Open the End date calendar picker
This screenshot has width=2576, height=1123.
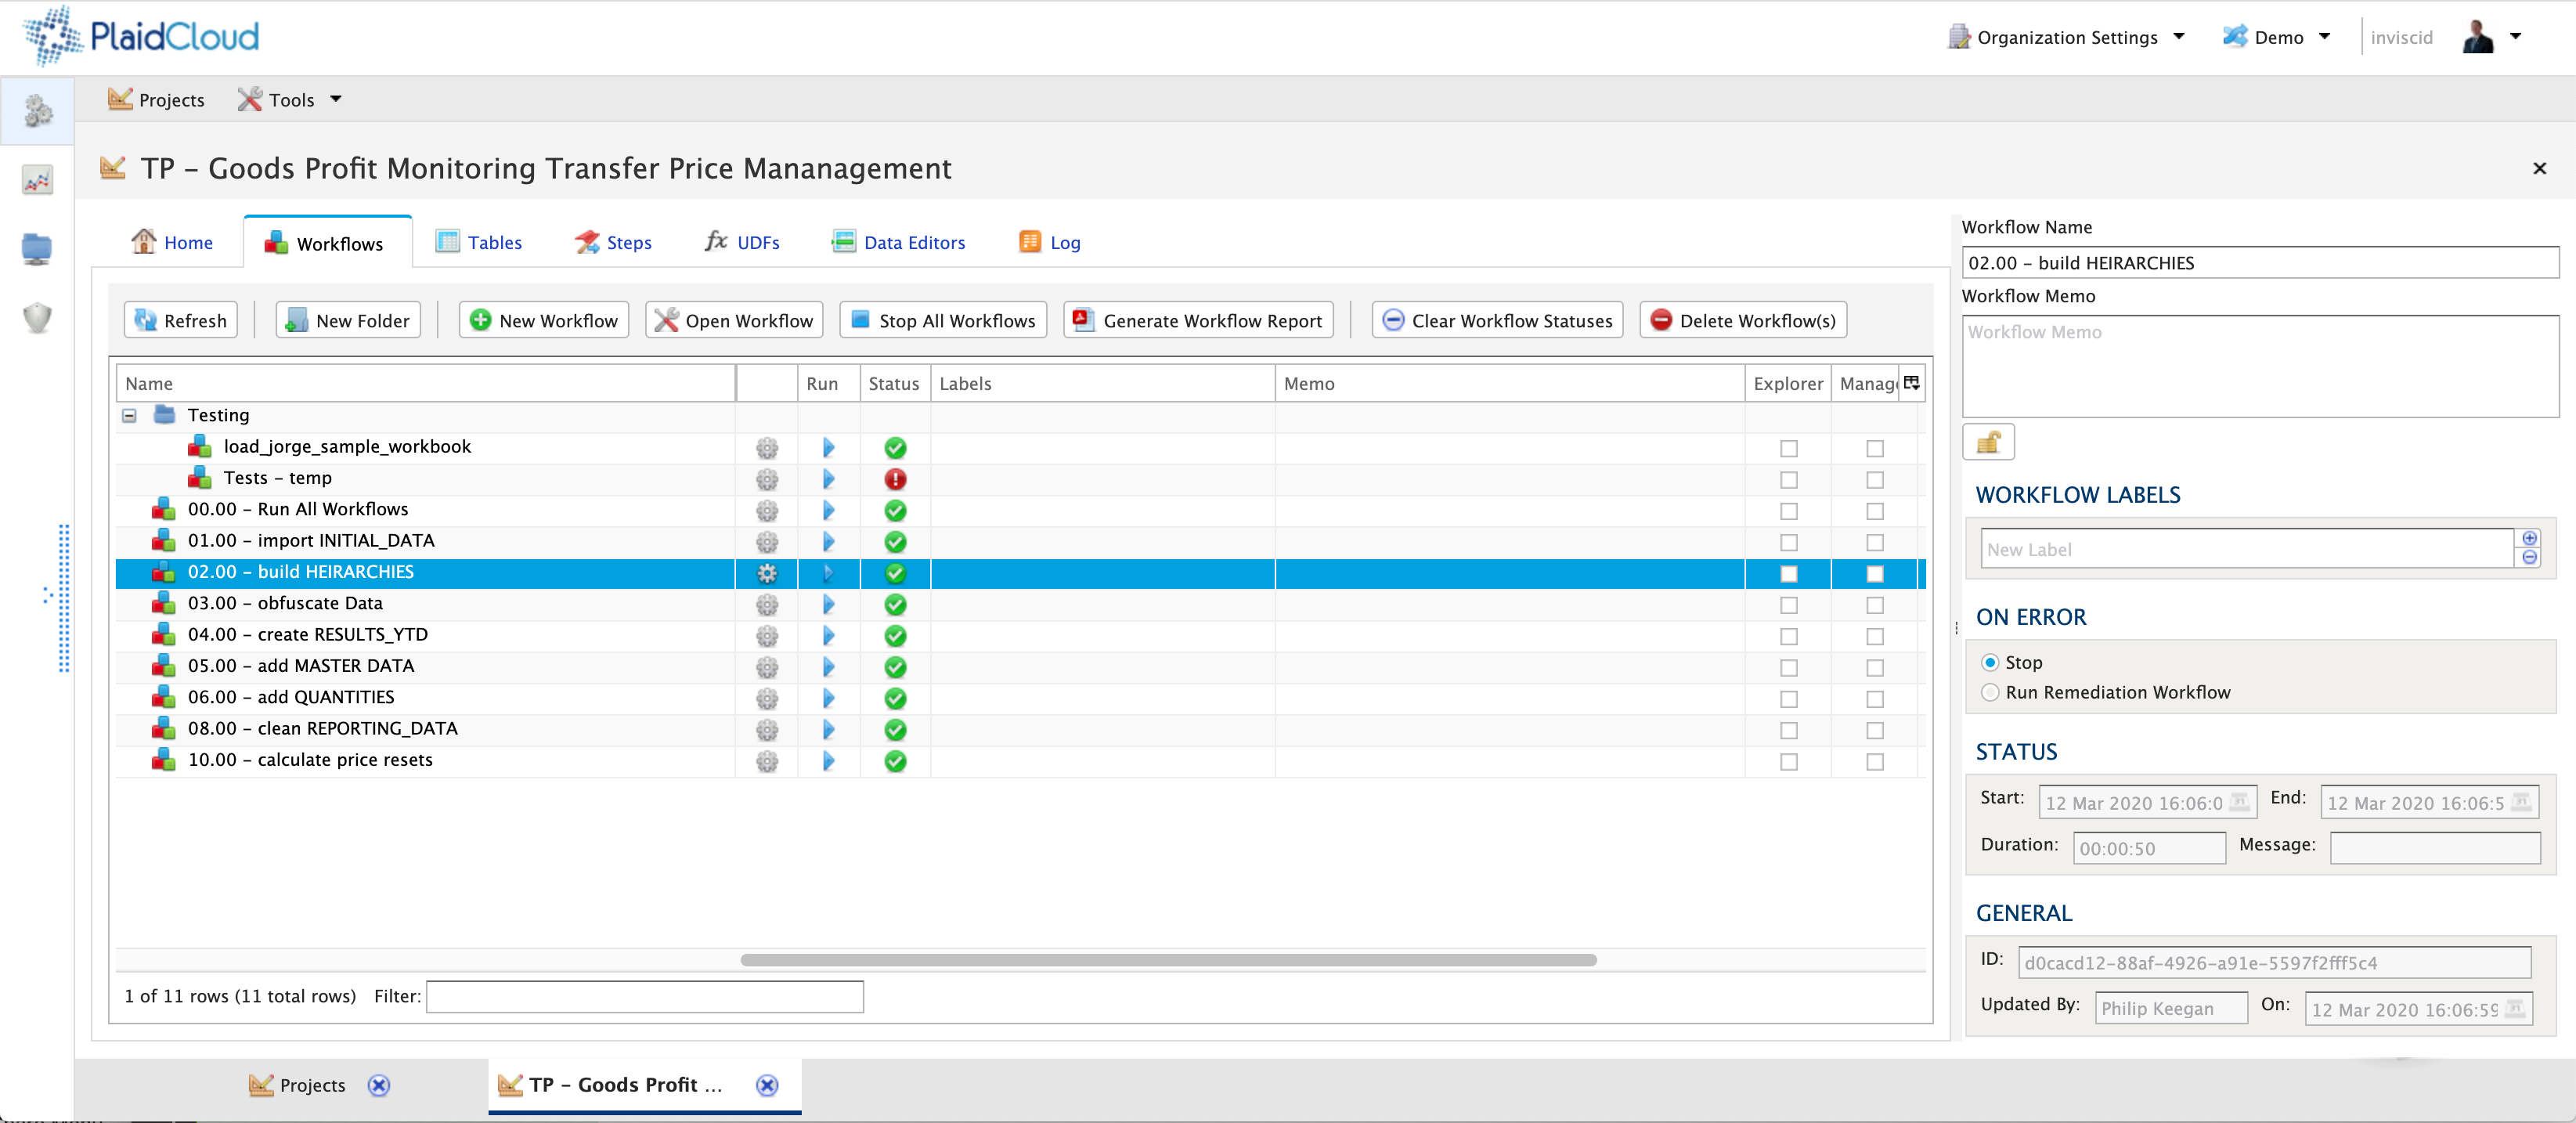(2521, 802)
